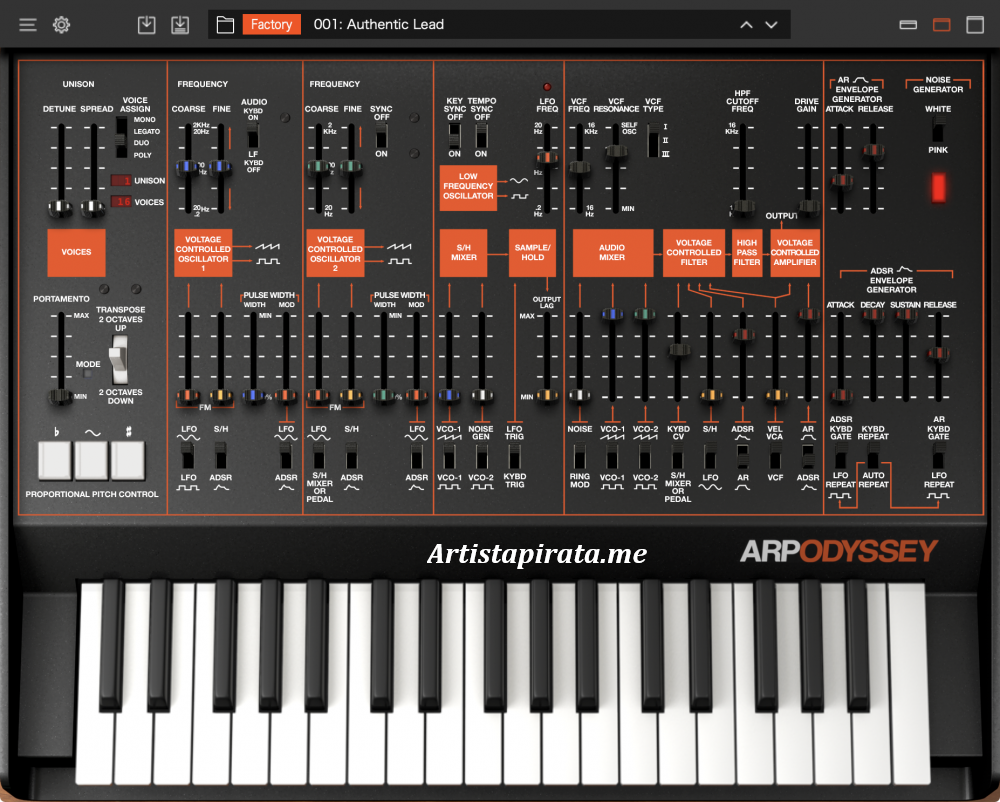Click the import preset icon
The width and height of the screenshot is (1000, 802).
click(x=146, y=24)
